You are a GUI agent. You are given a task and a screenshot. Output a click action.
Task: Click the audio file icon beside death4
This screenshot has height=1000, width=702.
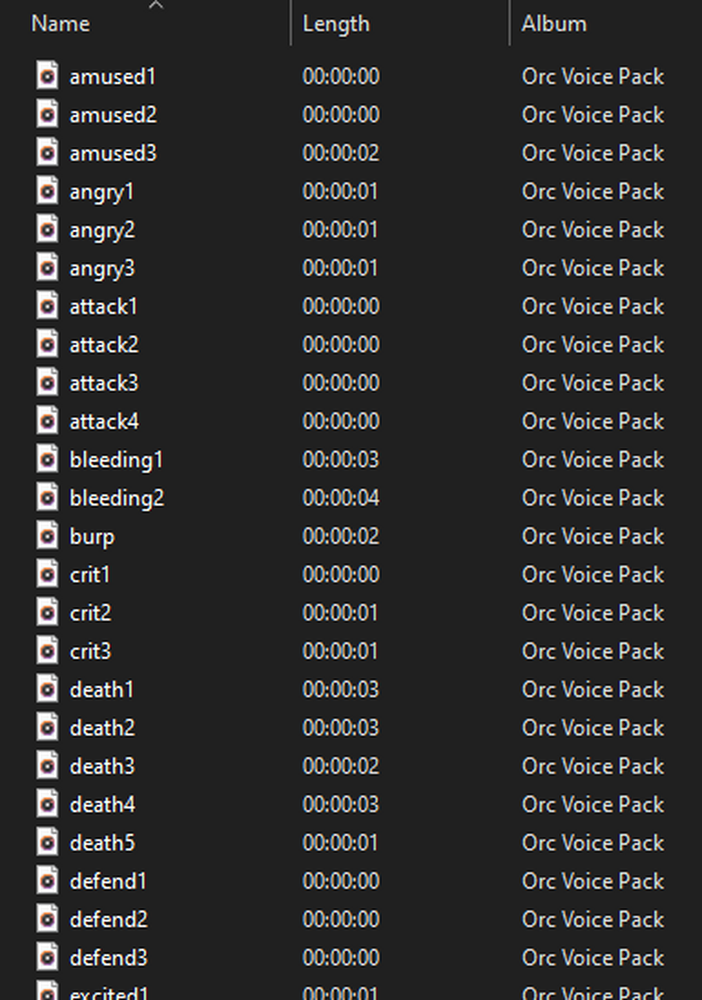pos(47,805)
